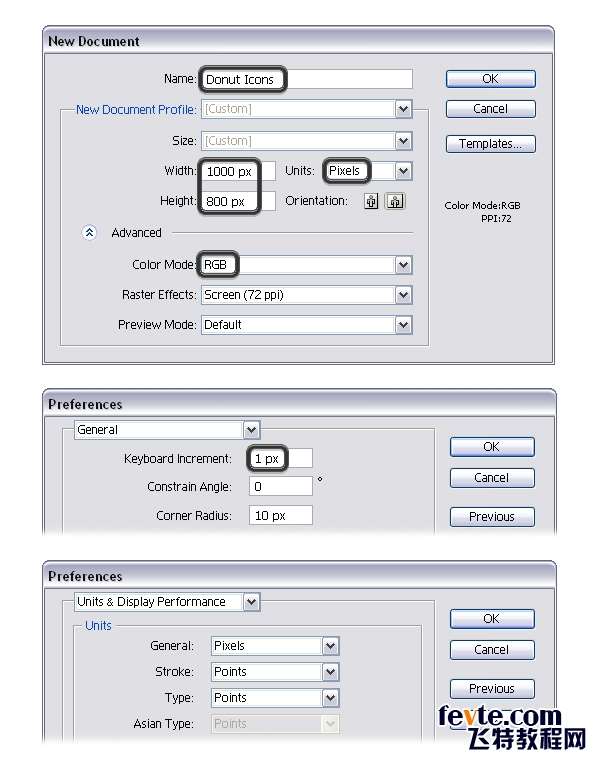Screen dimensions: 600x764
Task: Collapse the Advanced section chevron
Action: (89, 233)
